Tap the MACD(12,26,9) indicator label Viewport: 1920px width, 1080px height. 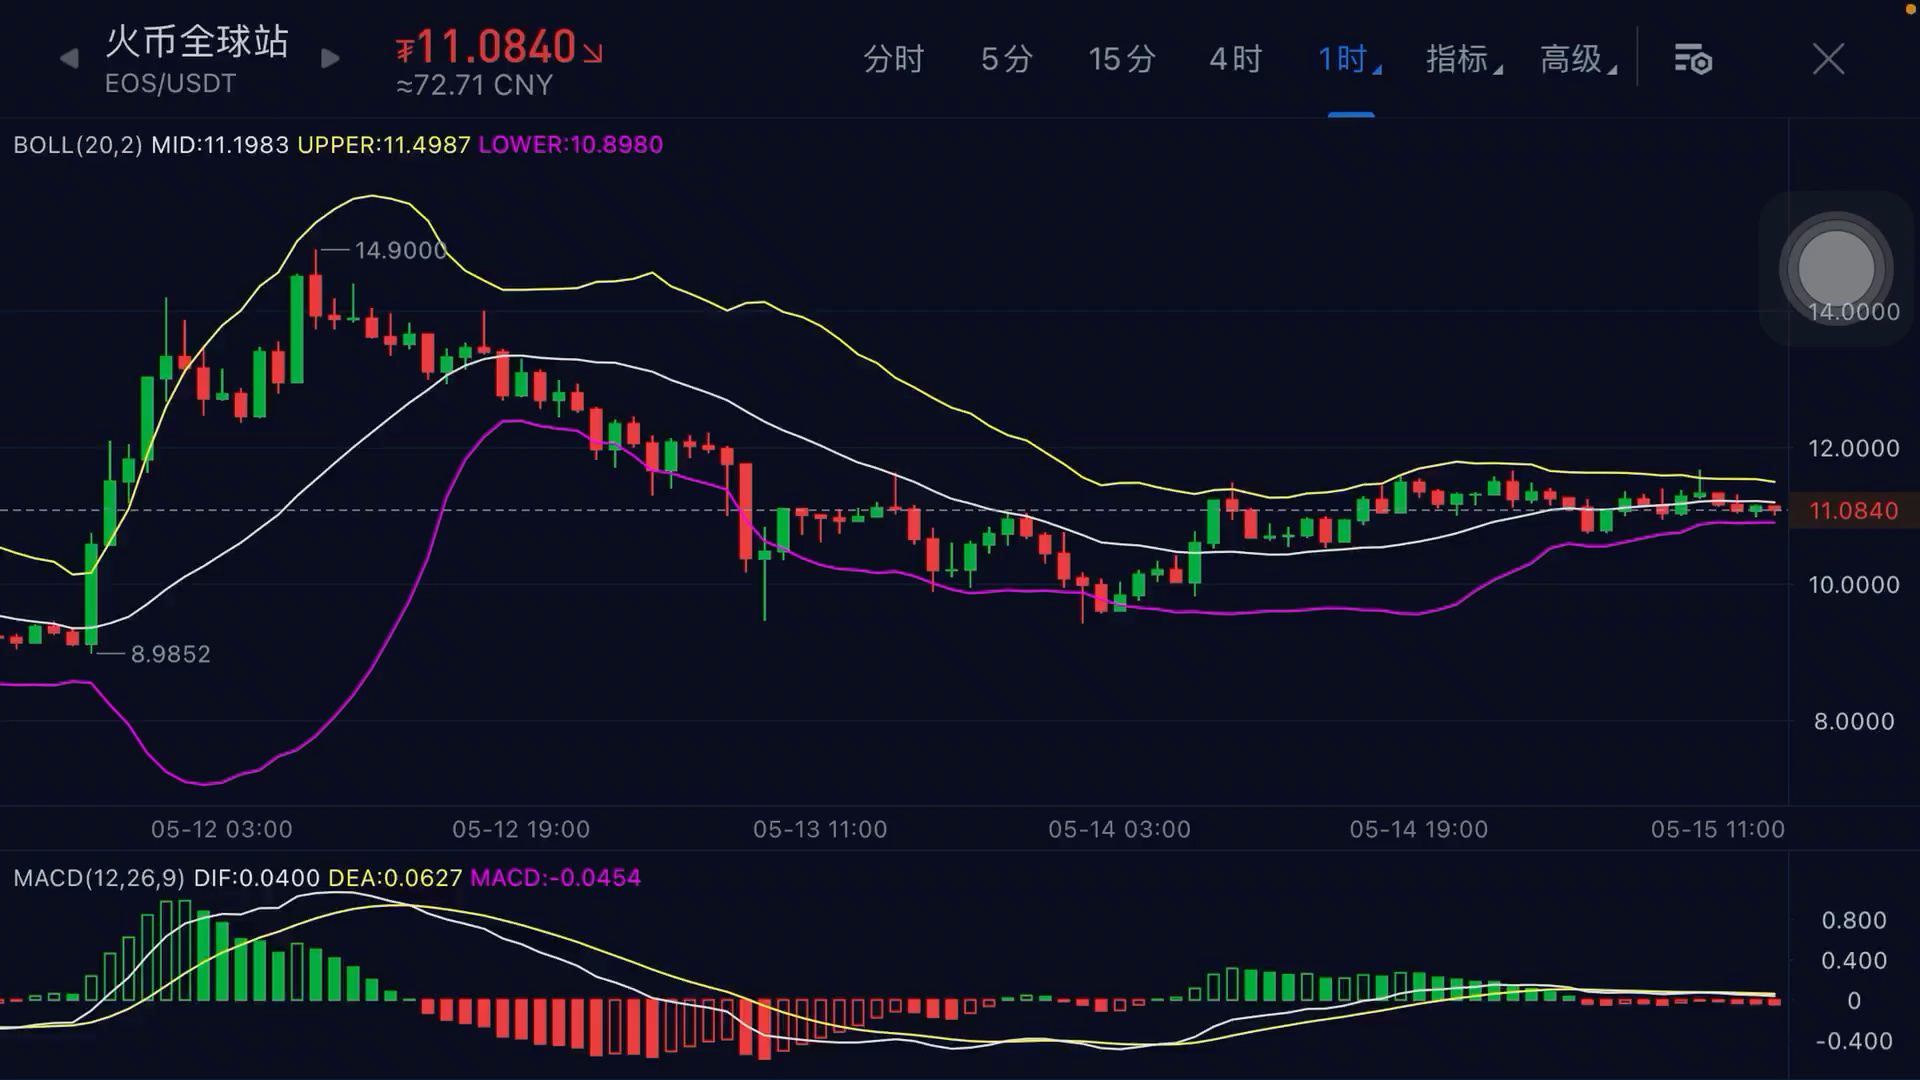99,878
